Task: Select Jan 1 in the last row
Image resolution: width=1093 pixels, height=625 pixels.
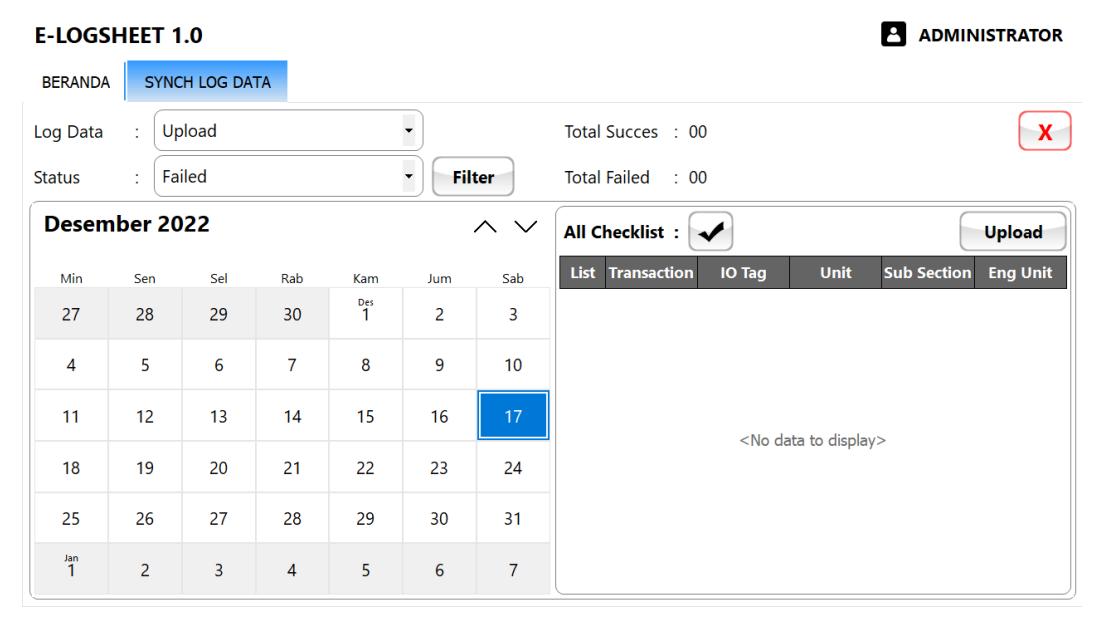Action: point(71,569)
